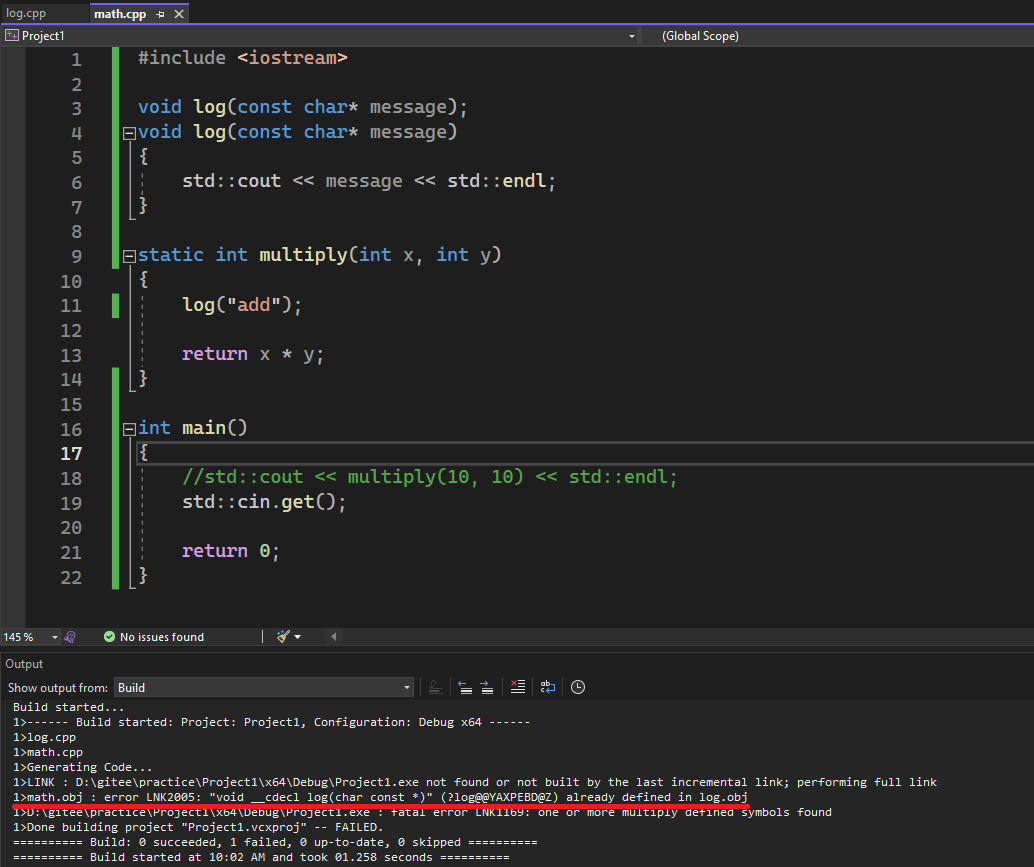Click the Done building project FAILED line
The width and height of the screenshot is (1034, 867).
(x=198, y=827)
